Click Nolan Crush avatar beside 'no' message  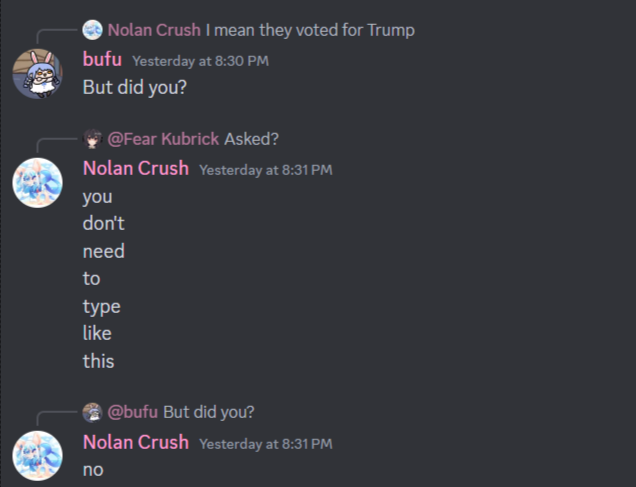(37, 456)
